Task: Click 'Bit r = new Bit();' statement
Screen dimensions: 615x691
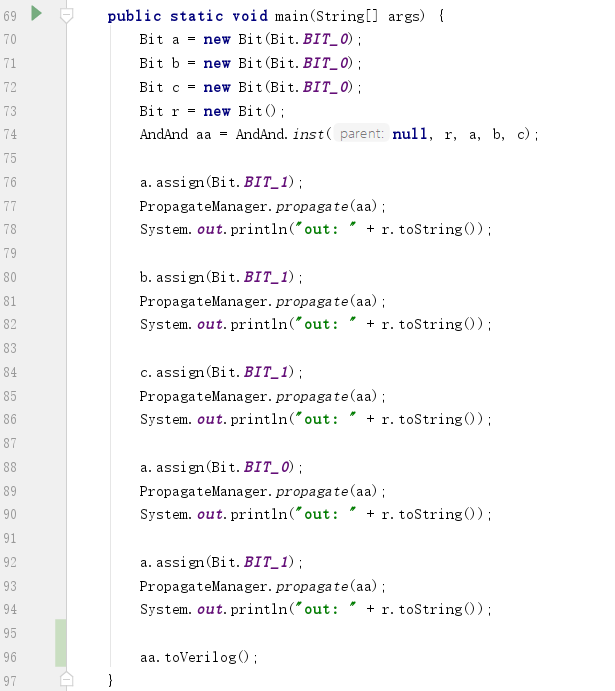Action: click(x=212, y=111)
